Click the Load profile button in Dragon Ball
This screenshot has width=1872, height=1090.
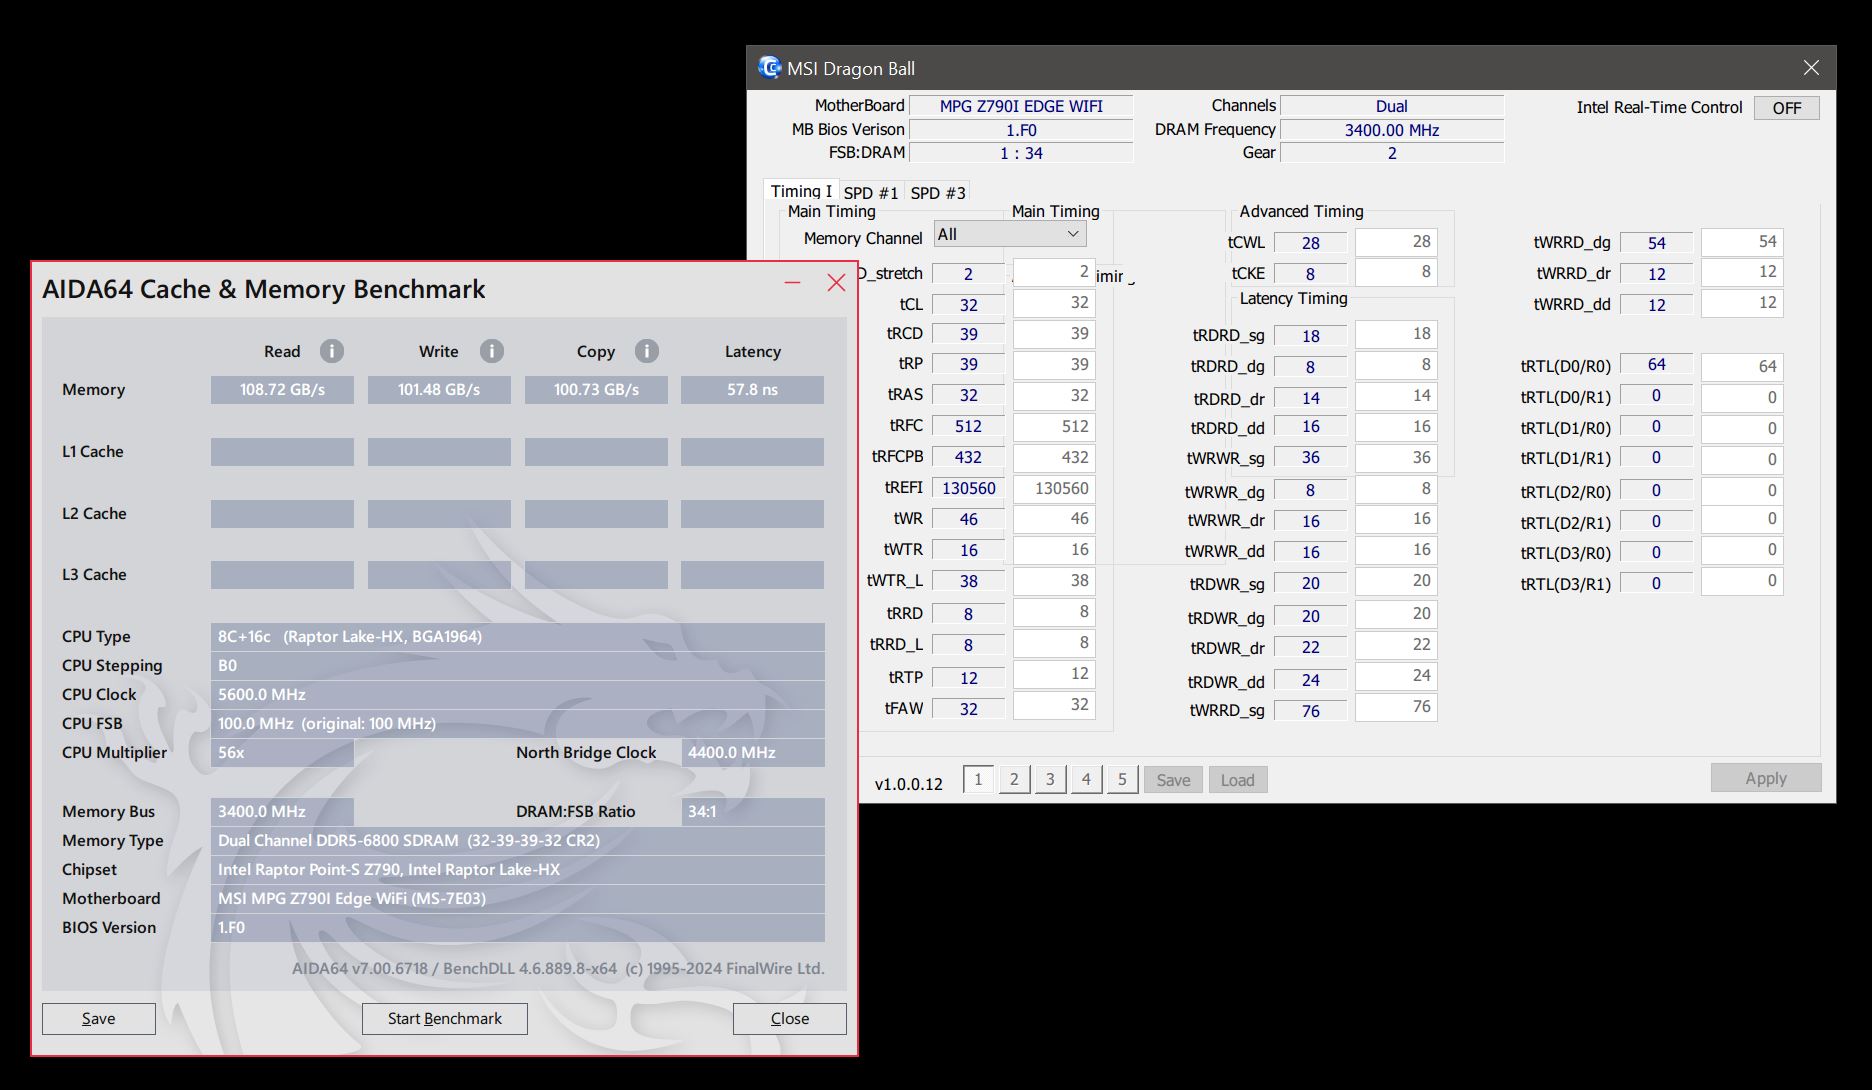pyautogui.click(x=1238, y=780)
